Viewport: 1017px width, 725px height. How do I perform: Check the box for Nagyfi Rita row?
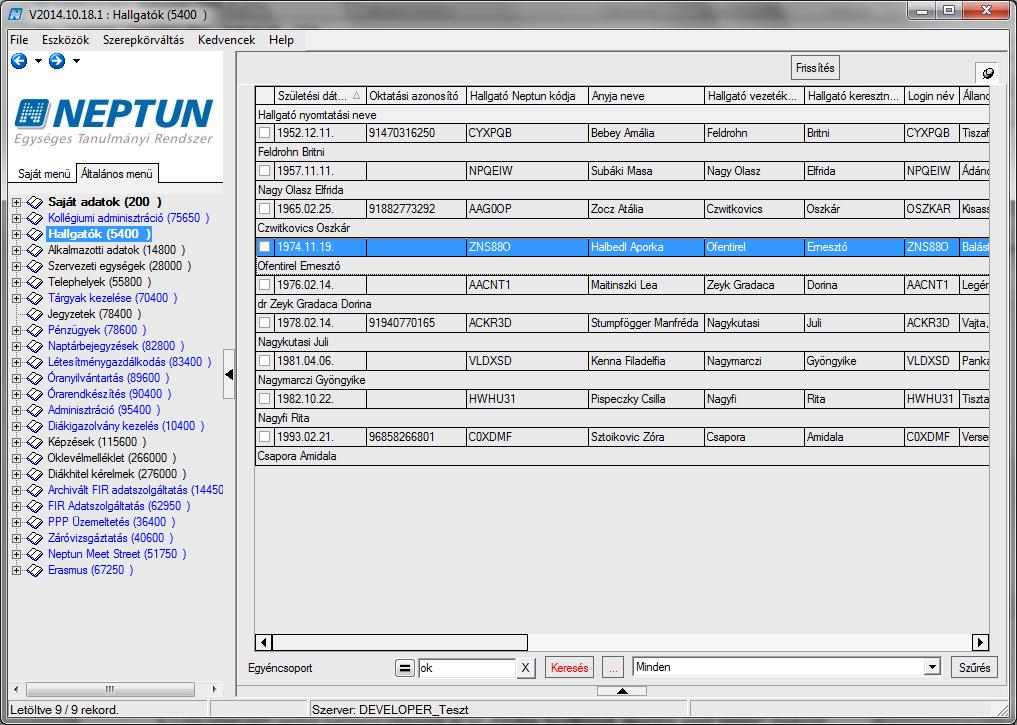click(265, 399)
